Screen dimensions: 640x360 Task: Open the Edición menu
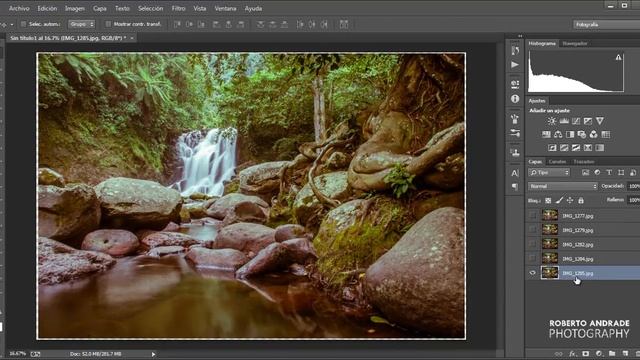[47, 8]
